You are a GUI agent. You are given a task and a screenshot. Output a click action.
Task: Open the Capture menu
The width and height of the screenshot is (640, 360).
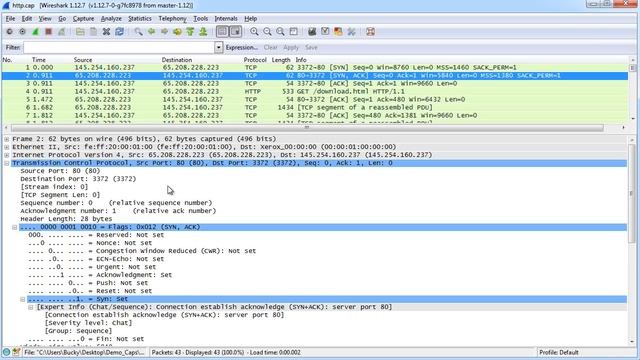[83, 19]
